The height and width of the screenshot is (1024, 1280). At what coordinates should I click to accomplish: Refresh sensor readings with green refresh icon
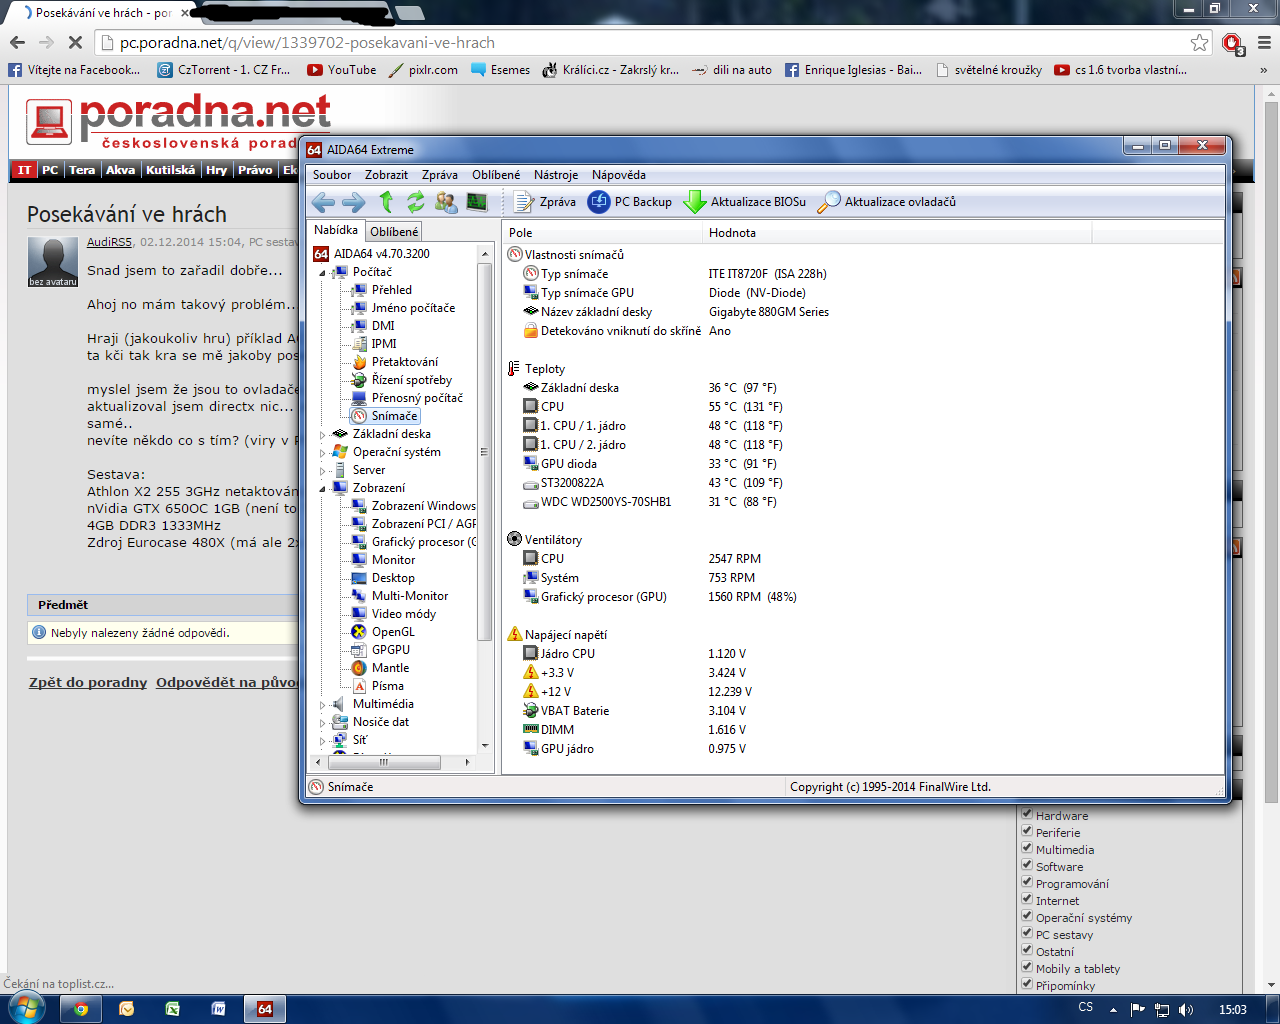[415, 202]
